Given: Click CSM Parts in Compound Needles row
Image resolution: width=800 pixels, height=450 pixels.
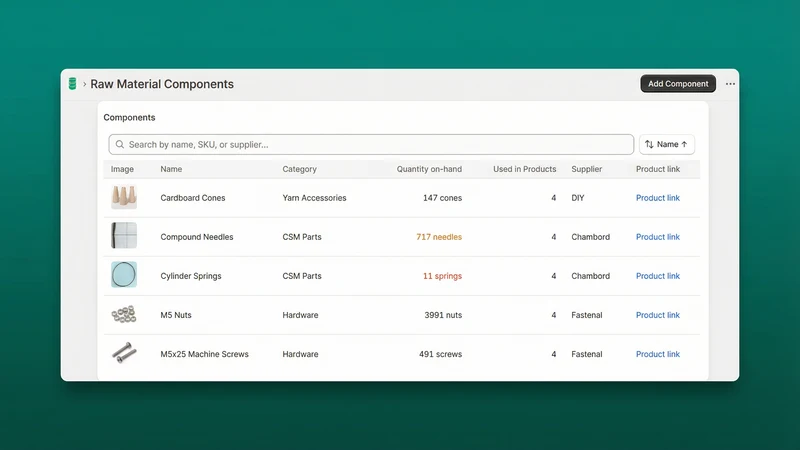Looking at the screenshot, I should click(x=302, y=237).
